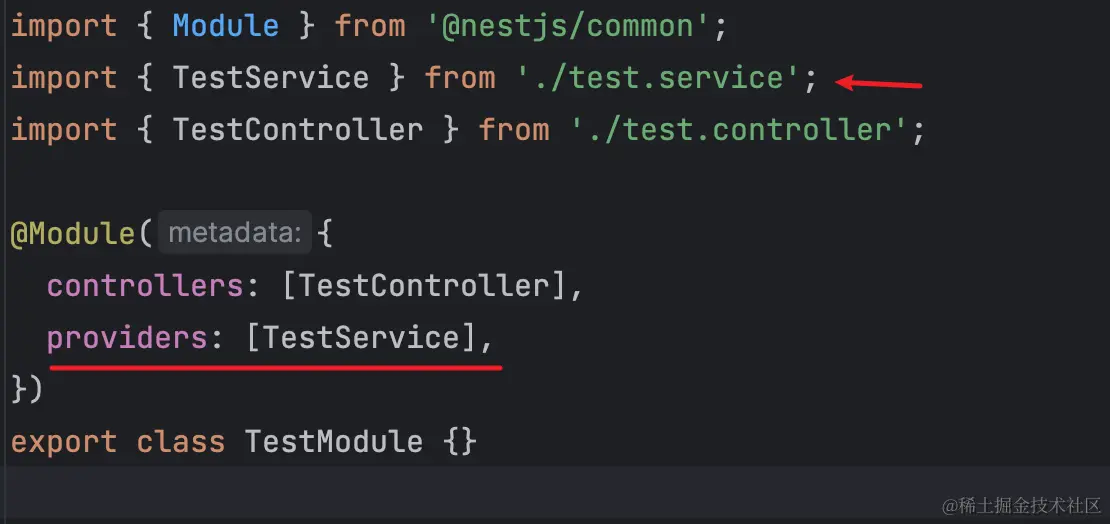Select the providers property key
The width and height of the screenshot is (1110, 524).
tap(127, 338)
